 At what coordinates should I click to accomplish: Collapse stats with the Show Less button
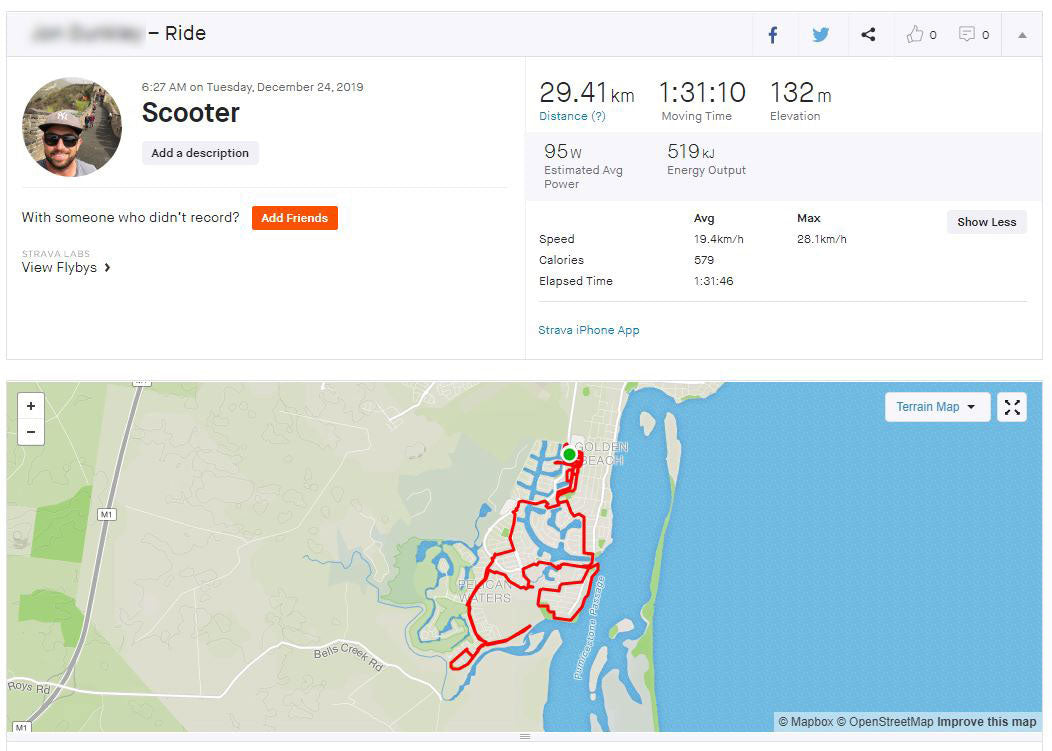pos(986,221)
